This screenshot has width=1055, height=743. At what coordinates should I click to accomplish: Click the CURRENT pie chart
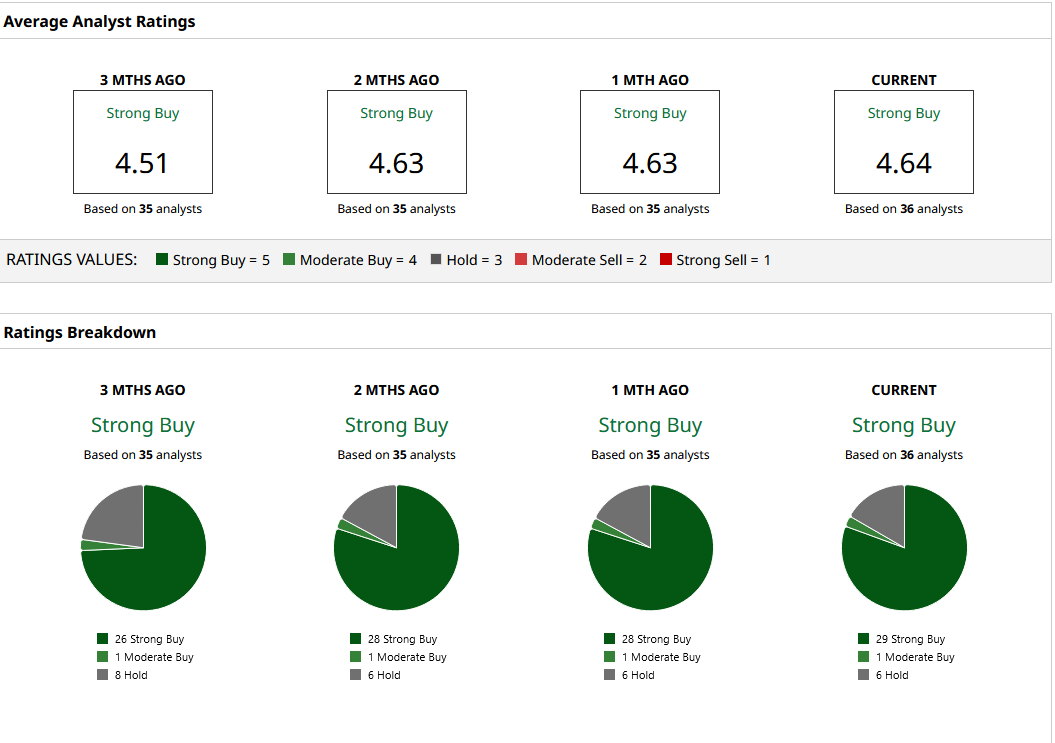(x=904, y=548)
